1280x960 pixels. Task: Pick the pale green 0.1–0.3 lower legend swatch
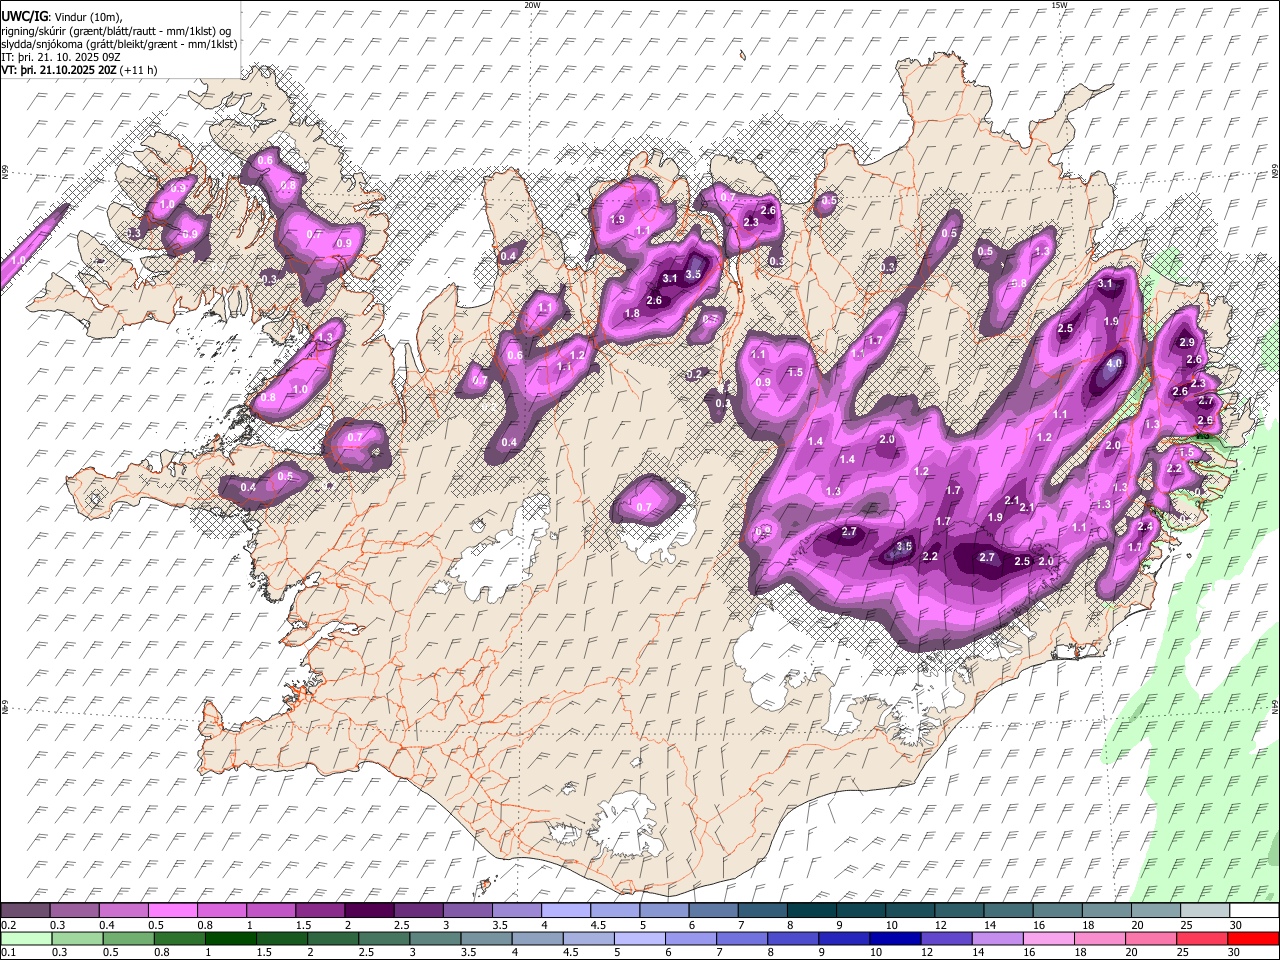tap(25, 938)
